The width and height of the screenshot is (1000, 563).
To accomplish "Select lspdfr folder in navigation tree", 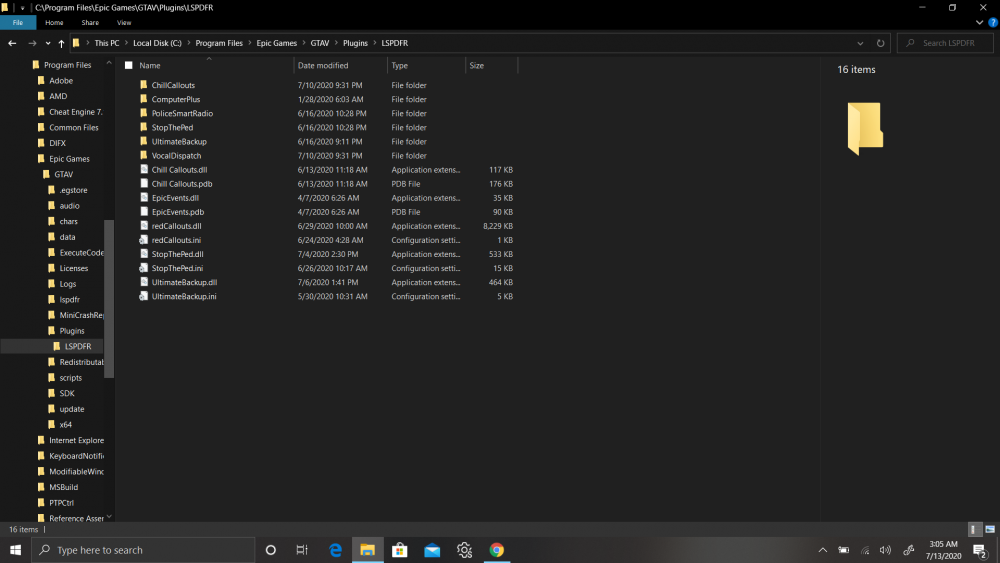I will tap(70, 299).
